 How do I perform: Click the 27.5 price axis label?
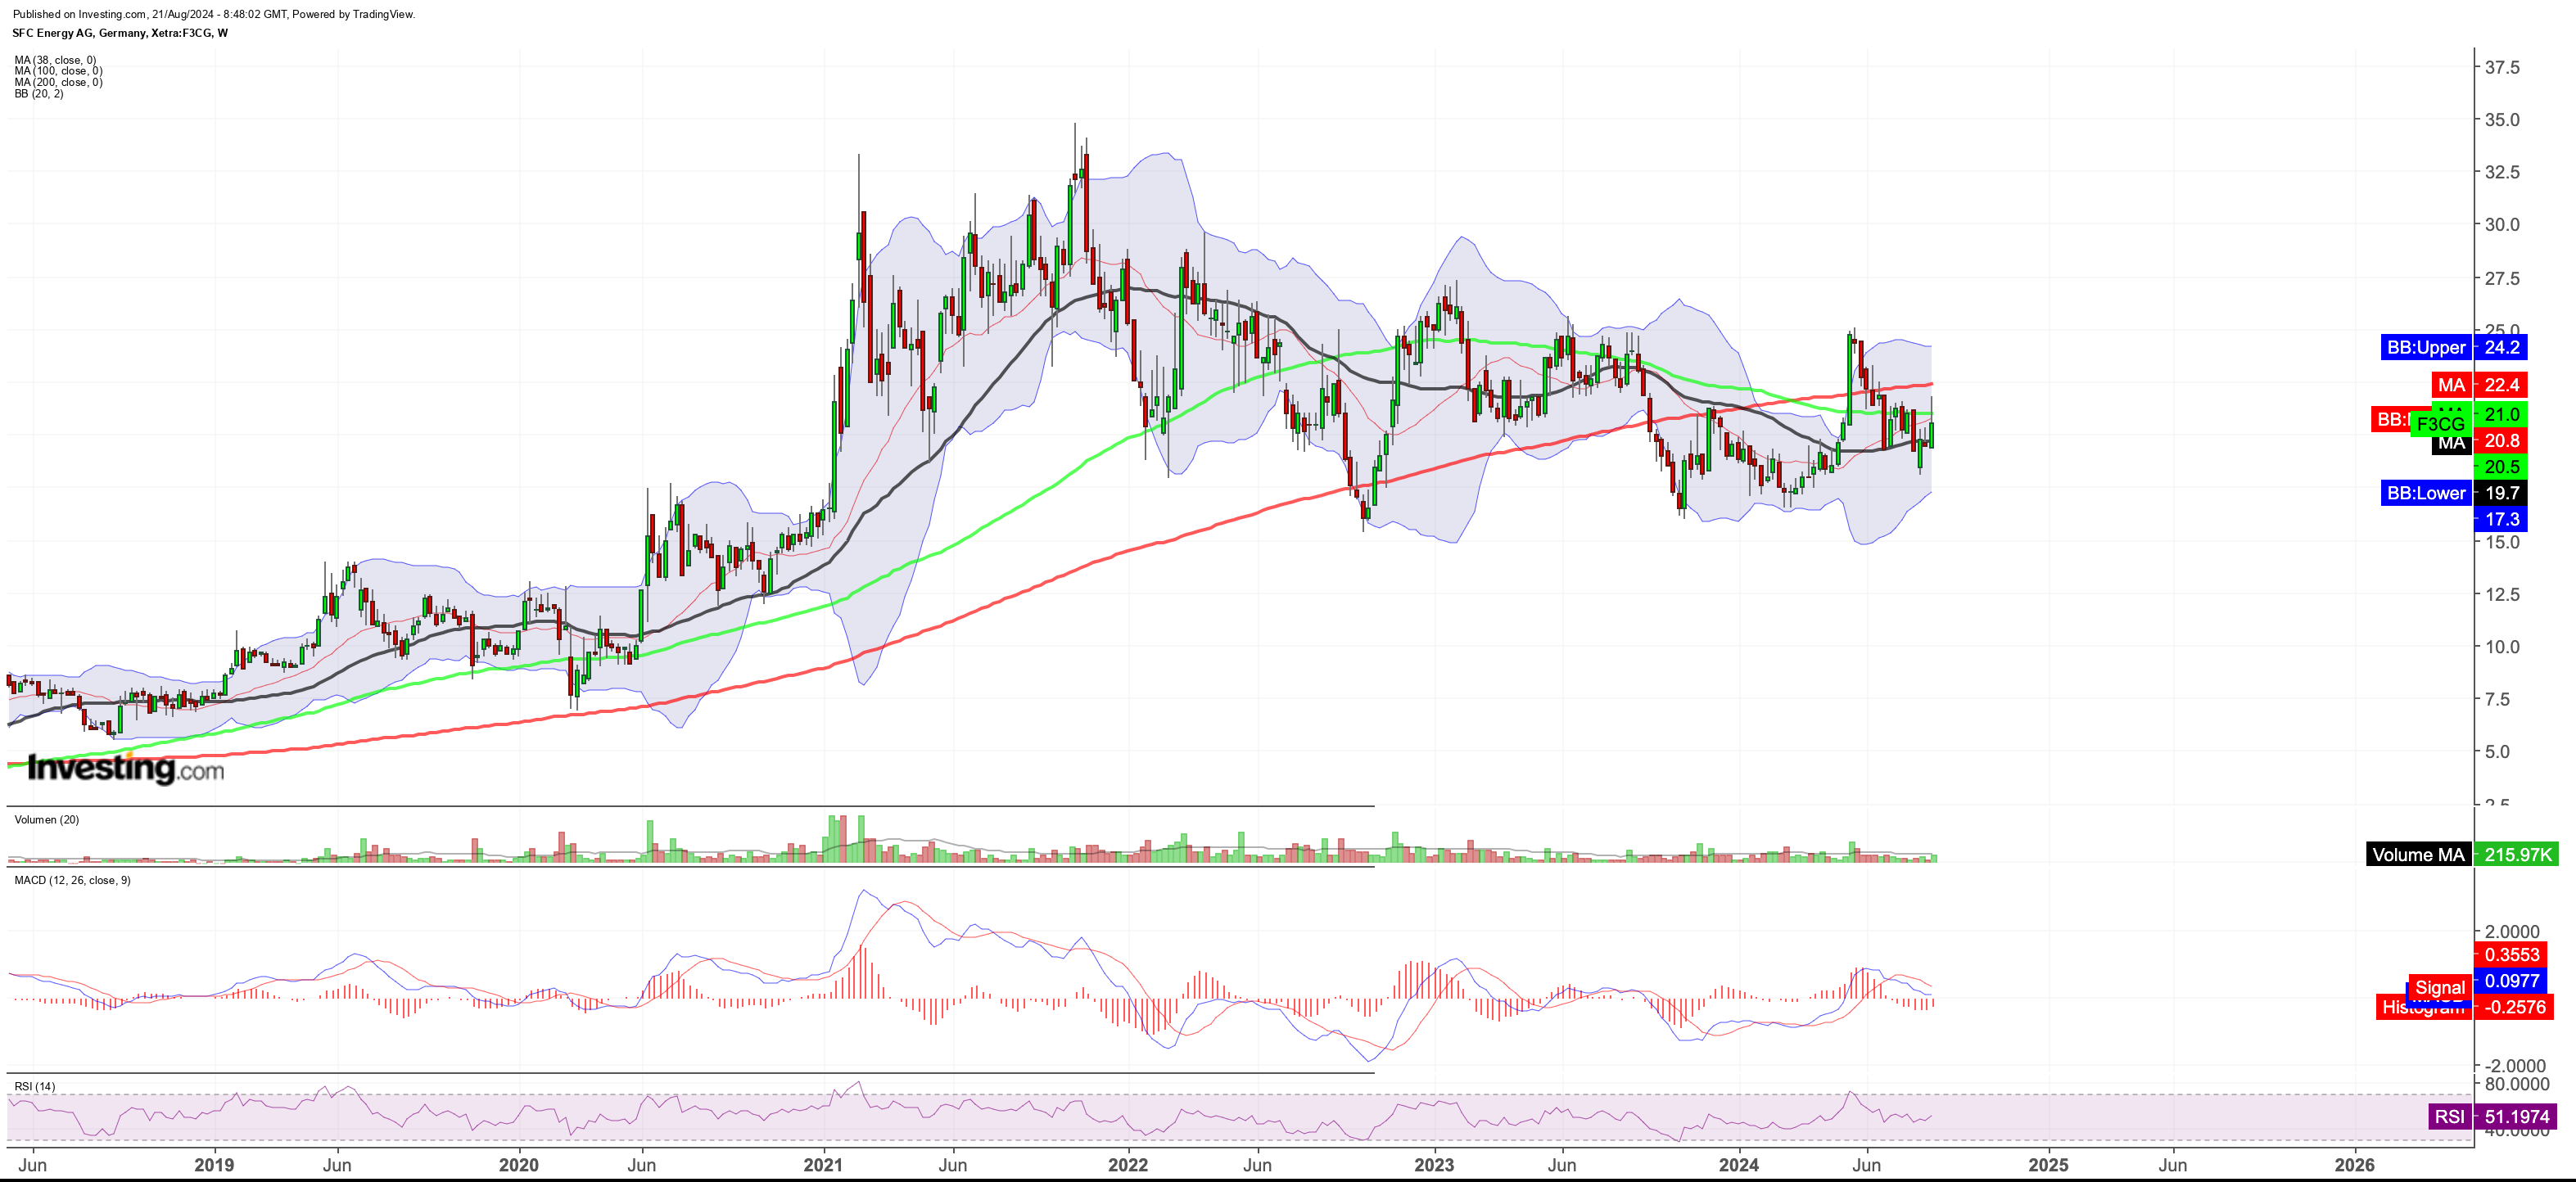(x=2502, y=278)
